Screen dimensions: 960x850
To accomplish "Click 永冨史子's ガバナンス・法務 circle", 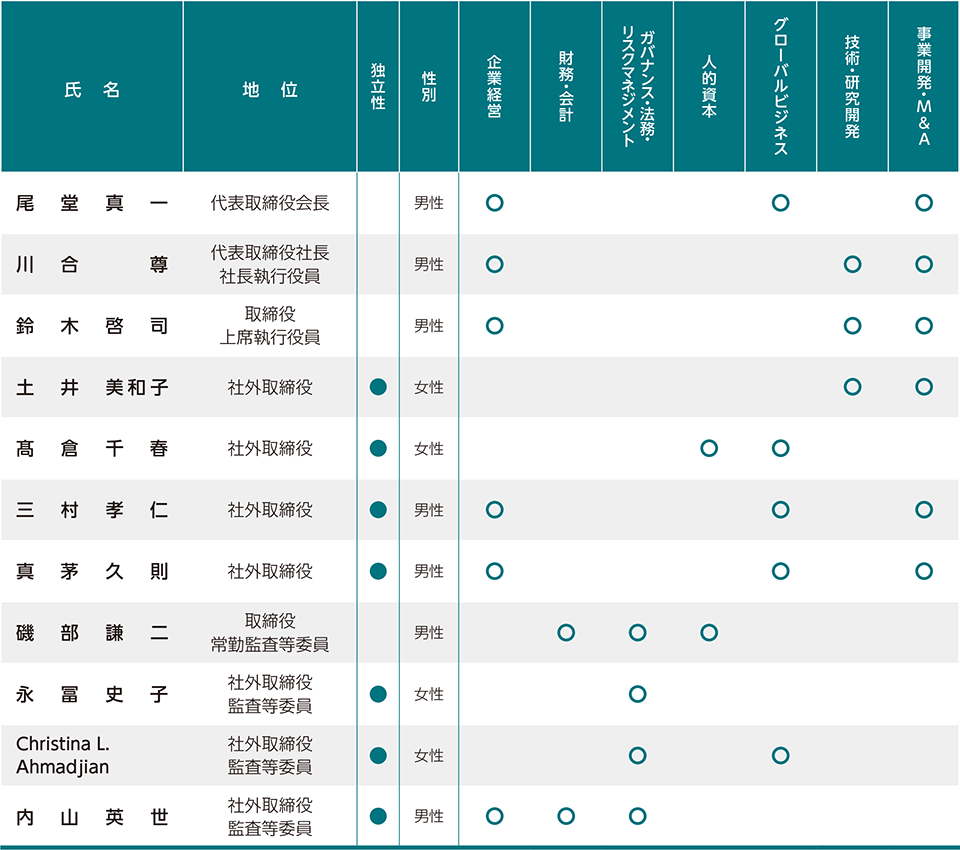I will [x=637, y=694].
